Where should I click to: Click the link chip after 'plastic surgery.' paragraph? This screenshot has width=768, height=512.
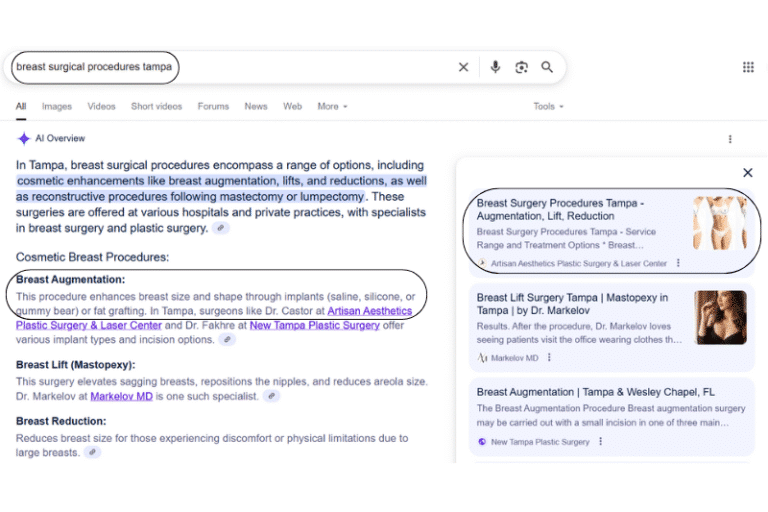click(221, 228)
